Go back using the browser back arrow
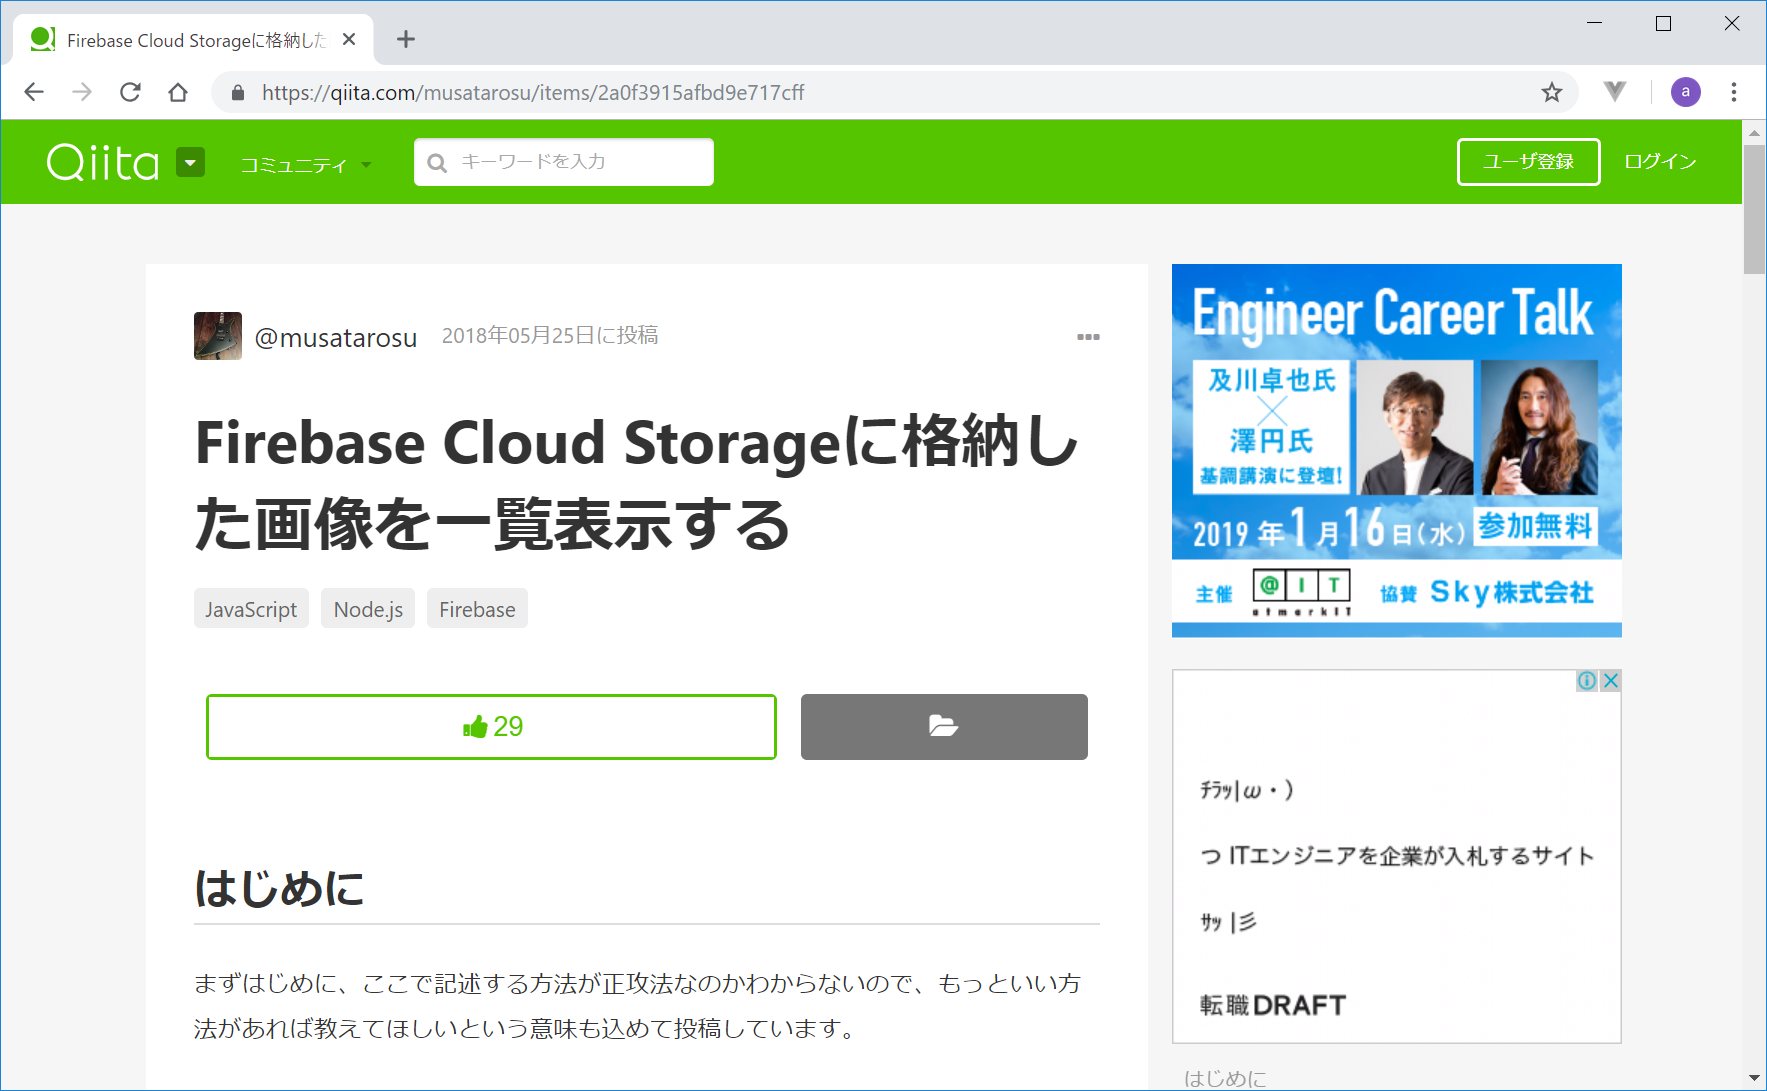The height and width of the screenshot is (1091, 1767). 34,92
